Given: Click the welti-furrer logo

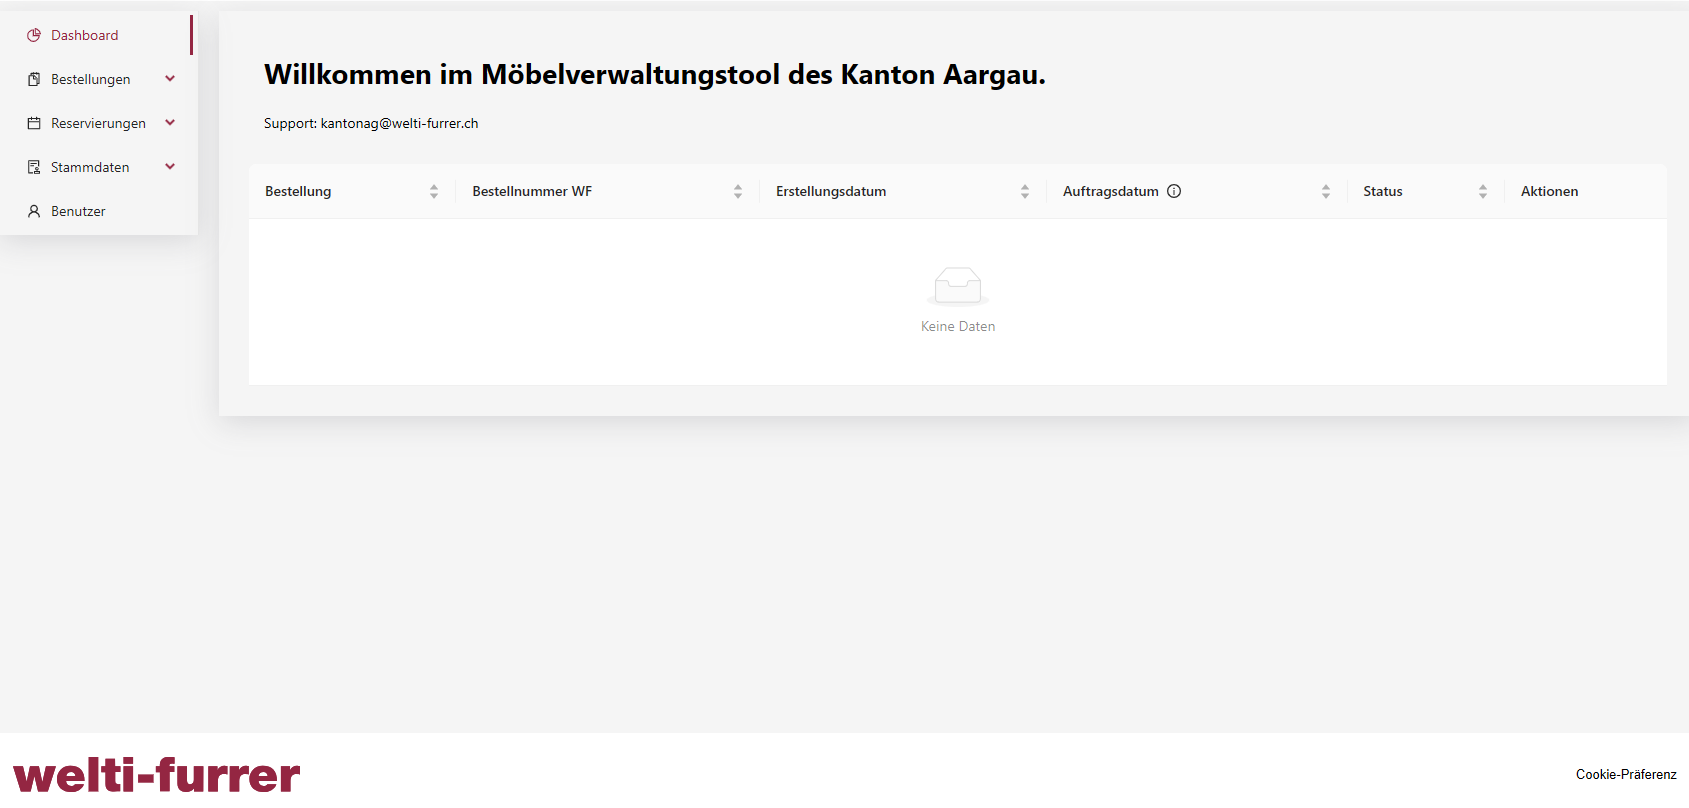Looking at the screenshot, I should pos(156,775).
